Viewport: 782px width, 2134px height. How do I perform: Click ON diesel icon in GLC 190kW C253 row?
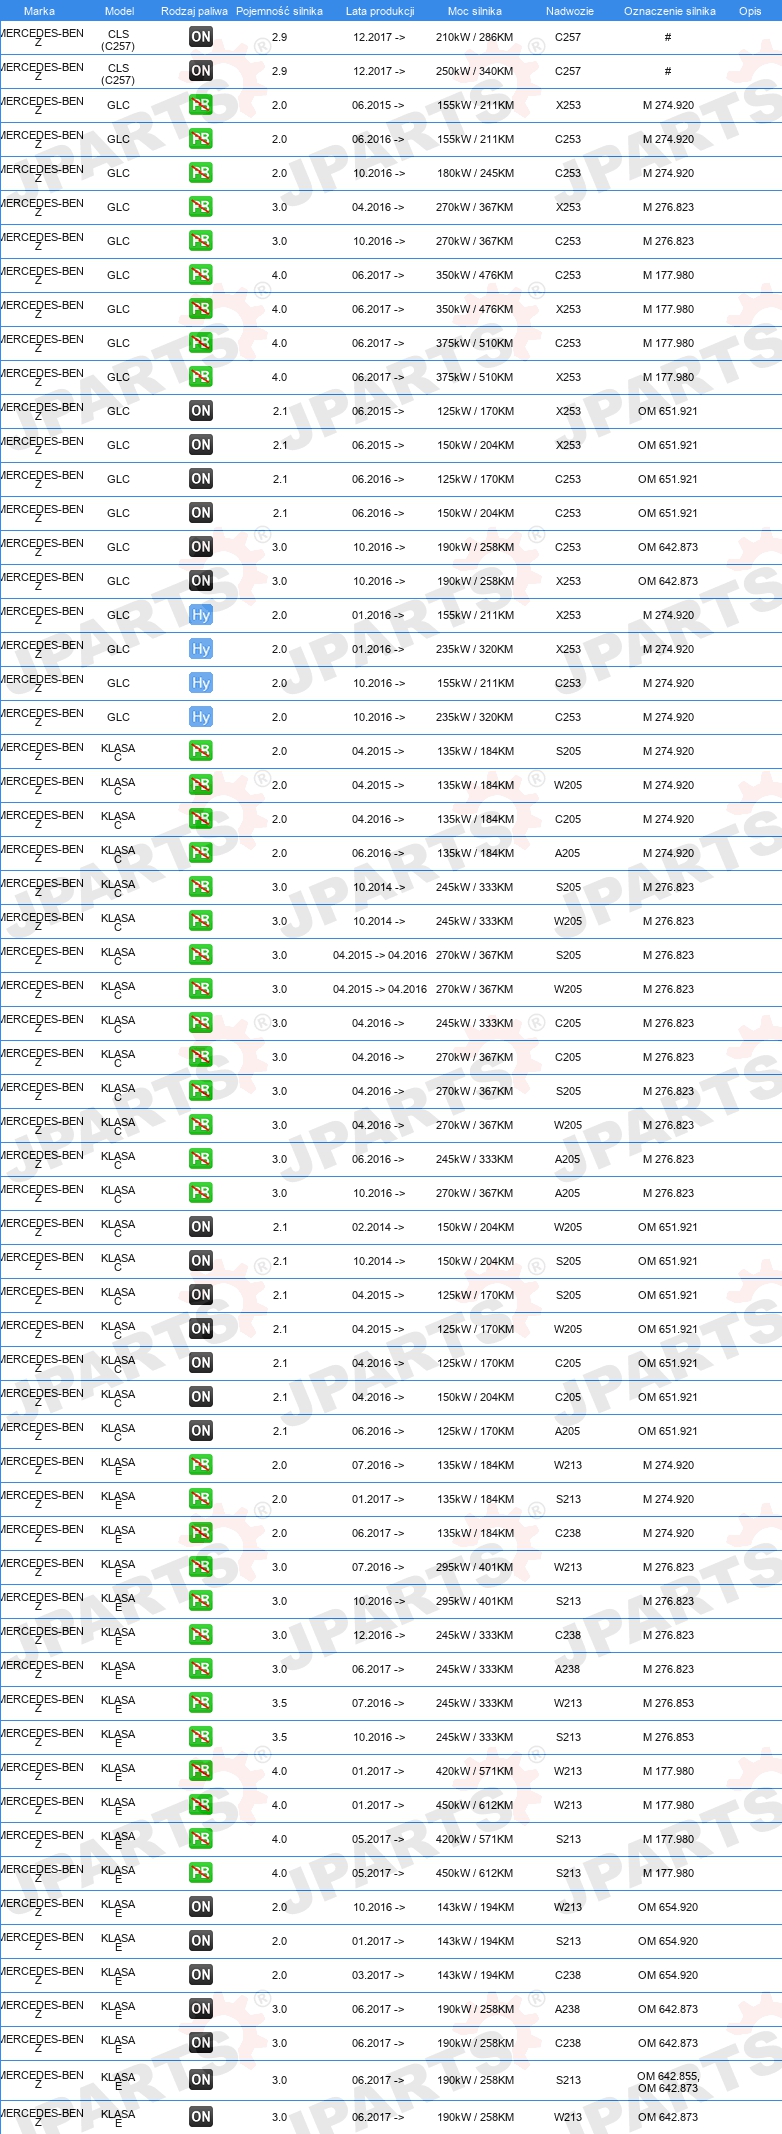[x=201, y=547]
